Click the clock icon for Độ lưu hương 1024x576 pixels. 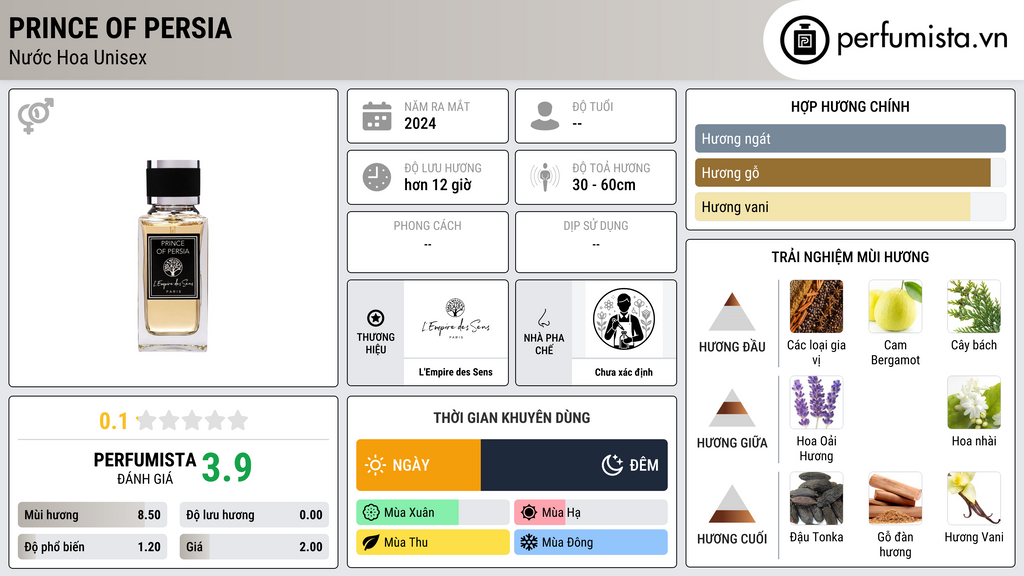tap(377, 177)
